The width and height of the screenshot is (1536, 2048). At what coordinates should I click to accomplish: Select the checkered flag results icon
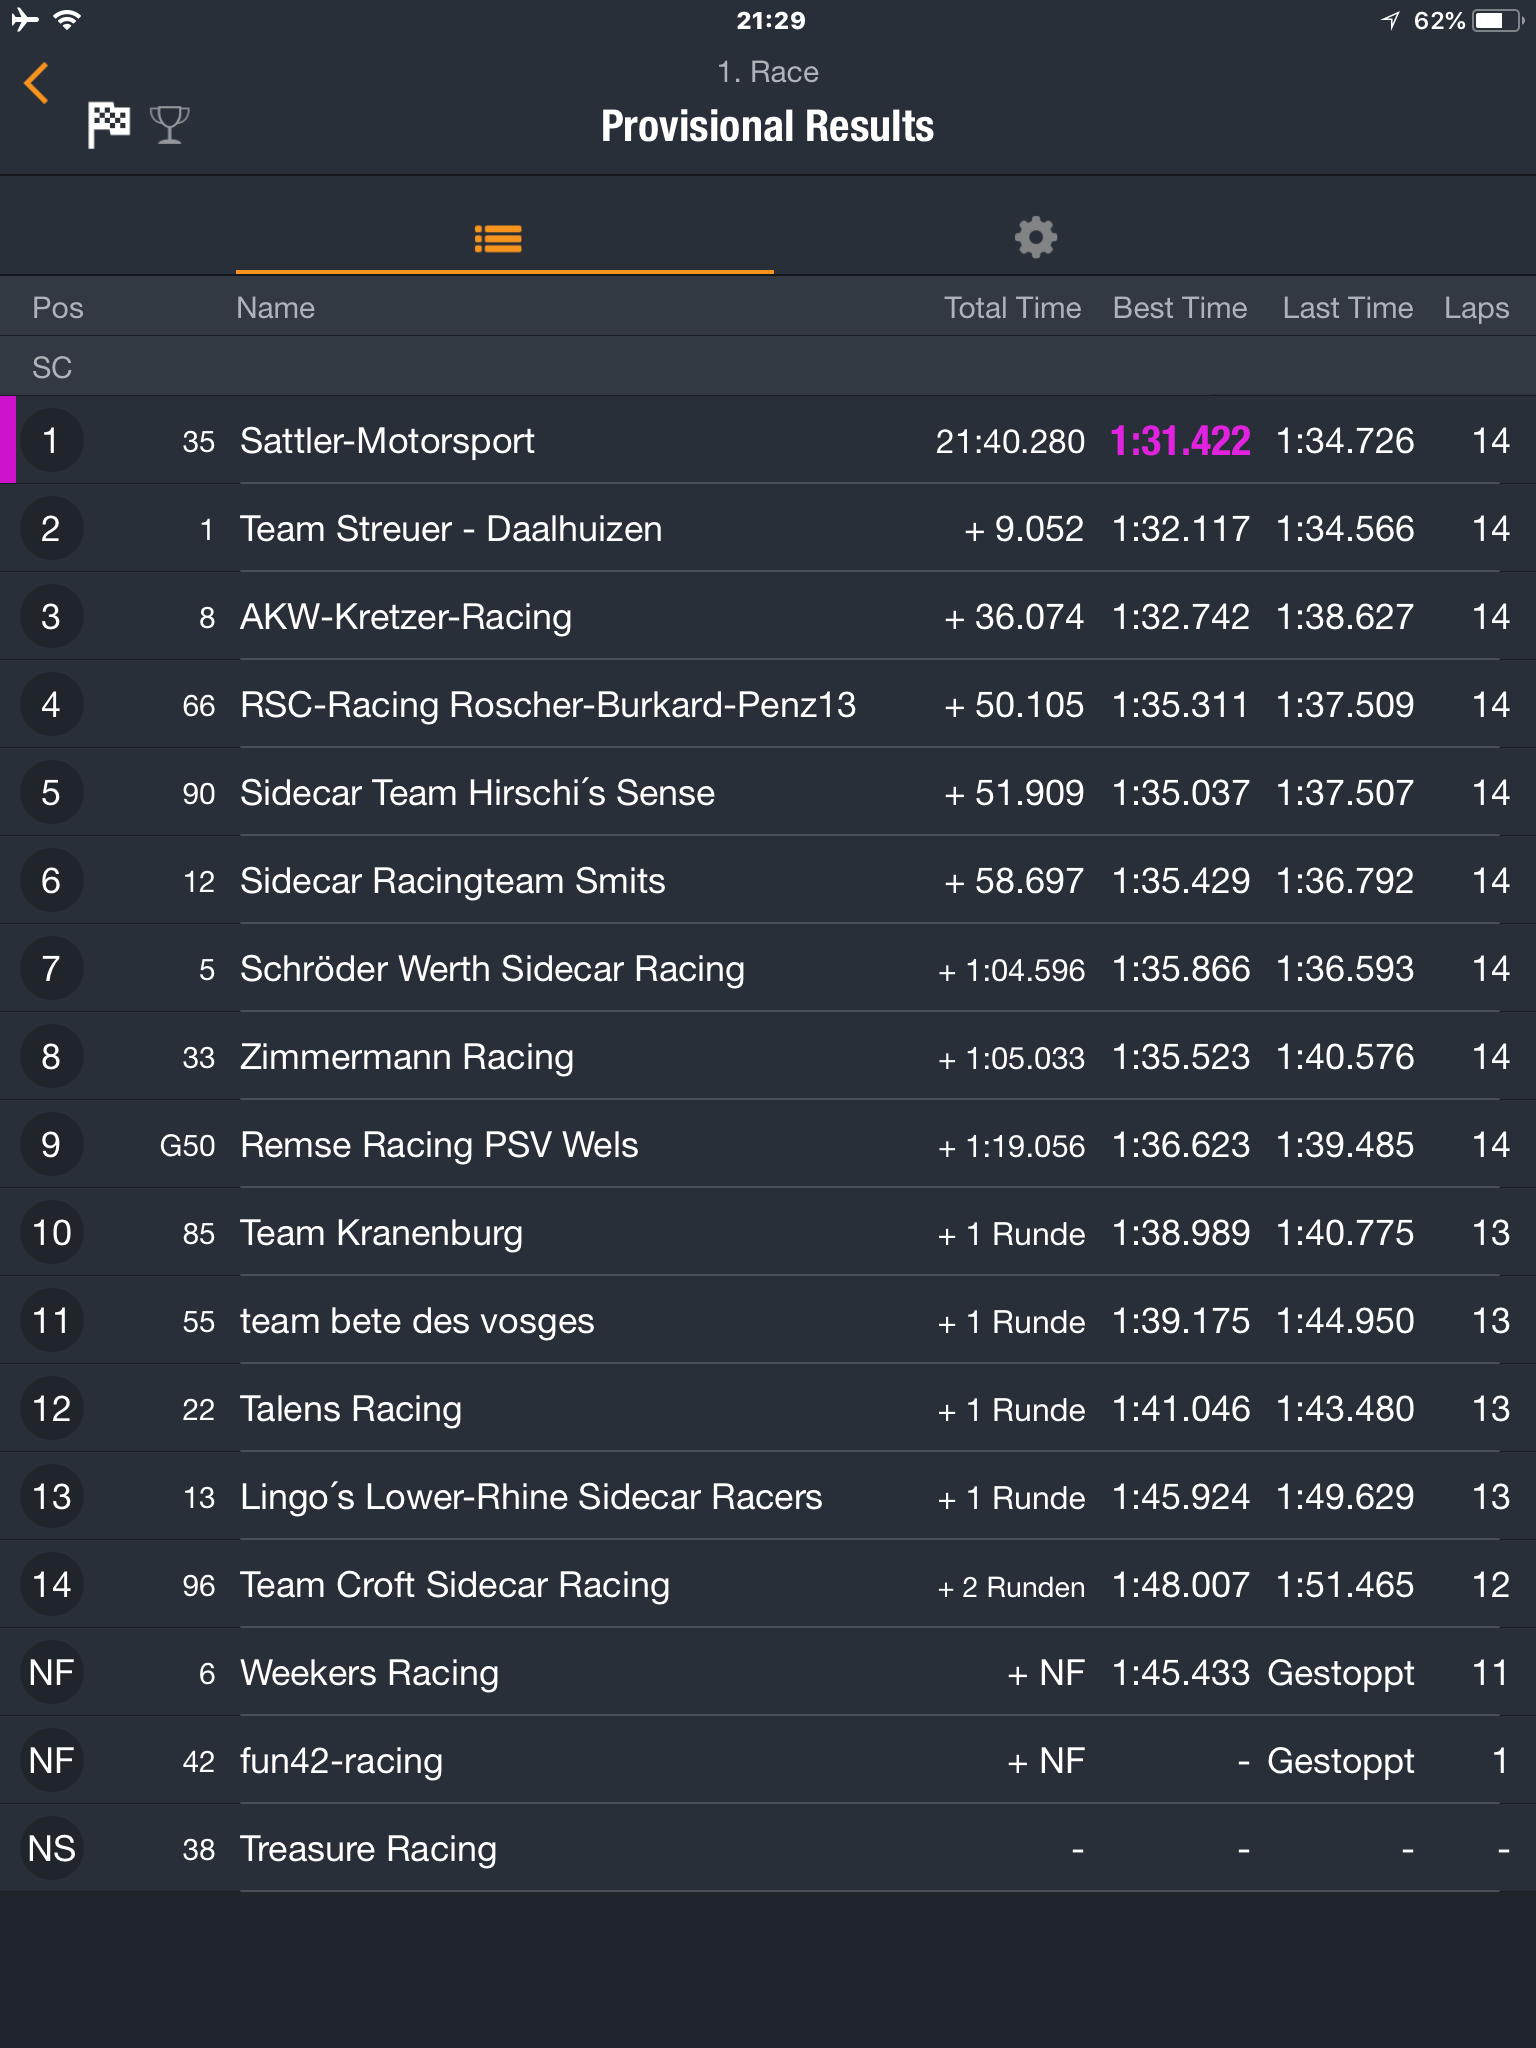(x=108, y=125)
